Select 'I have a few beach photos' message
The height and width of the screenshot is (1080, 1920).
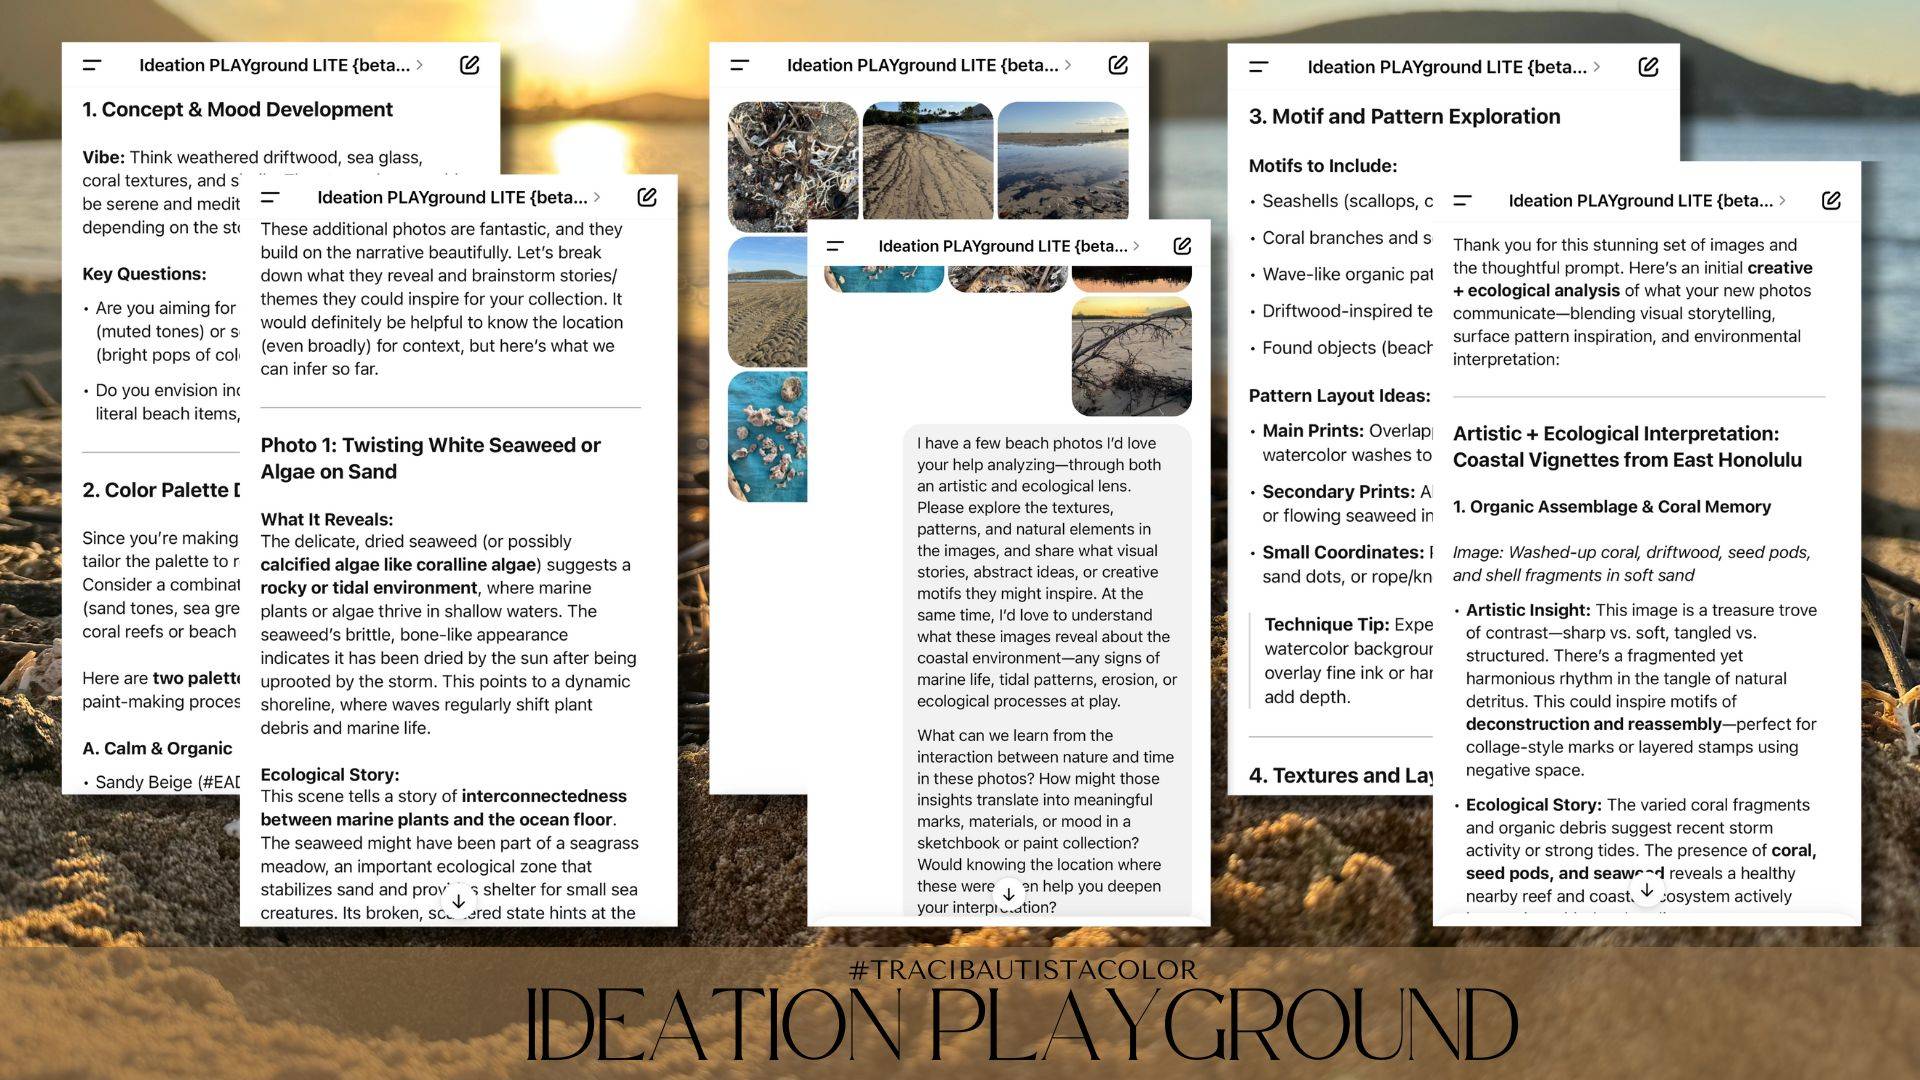[x=1047, y=572]
